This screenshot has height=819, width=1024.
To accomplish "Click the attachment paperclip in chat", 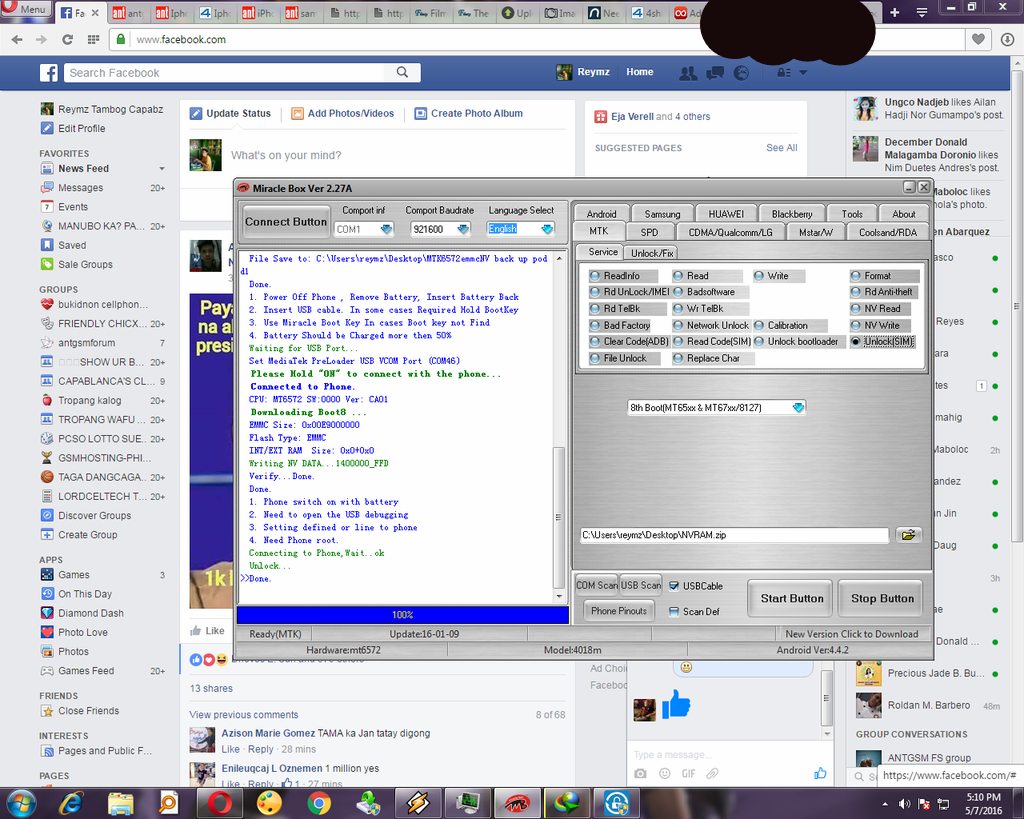I will [x=712, y=773].
